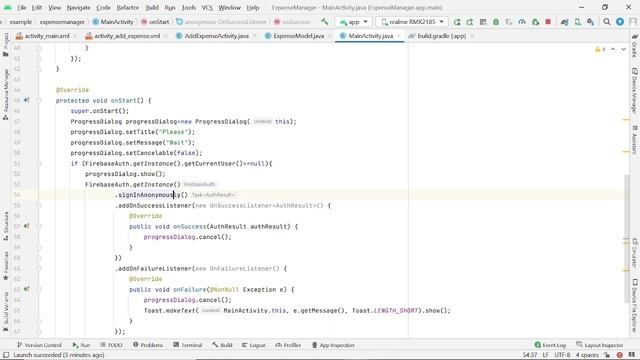Open the Device File Explorer side panel
Image resolution: width=640 pixels, height=360 pixels.
tap(635, 306)
